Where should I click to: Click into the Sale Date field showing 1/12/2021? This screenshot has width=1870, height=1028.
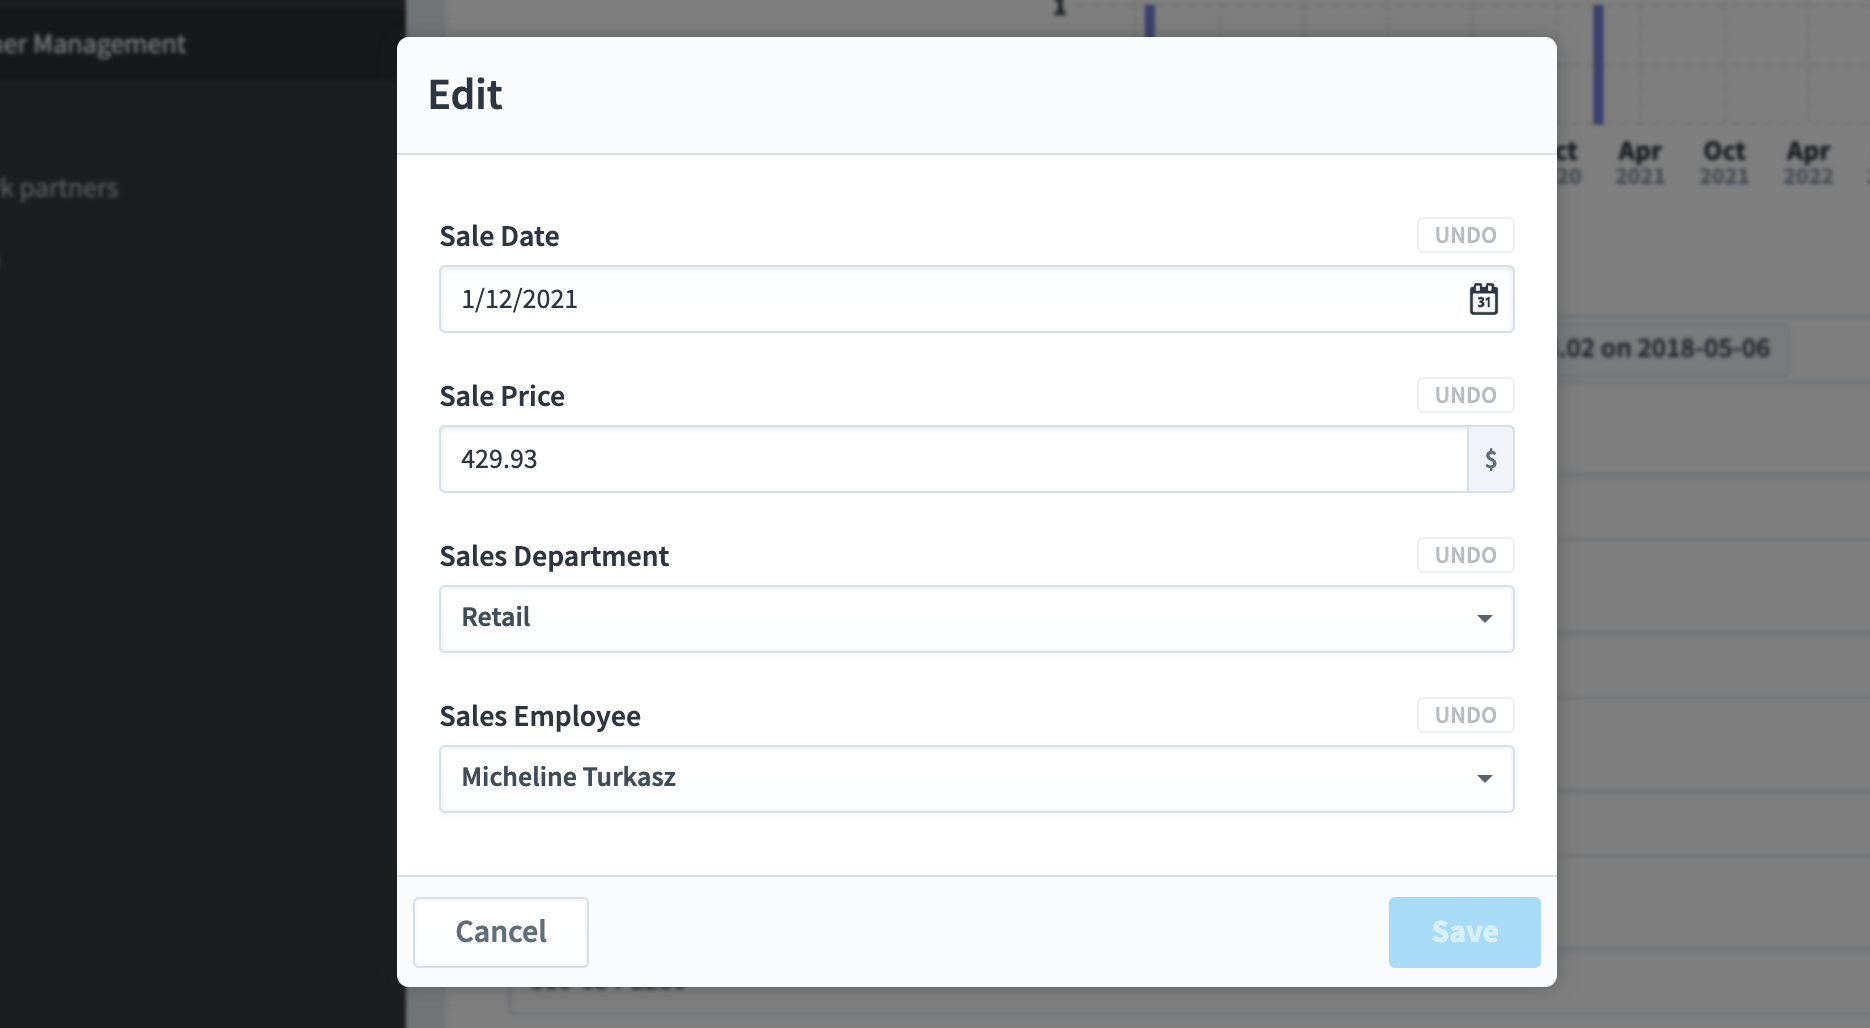coord(976,299)
